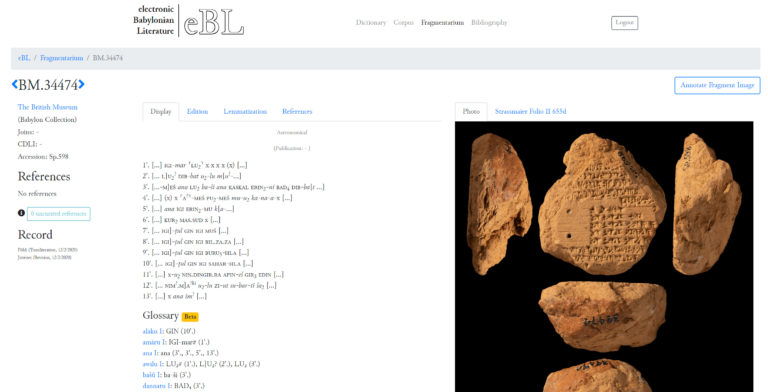Open the 0 uncurated references button
The image size is (768, 392).
pyautogui.click(x=59, y=214)
